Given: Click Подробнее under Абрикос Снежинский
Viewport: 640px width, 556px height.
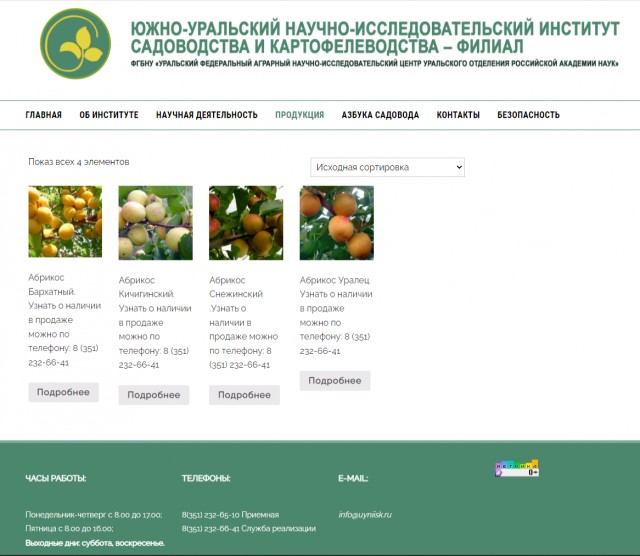Looking at the screenshot, I should pos(244,395).
